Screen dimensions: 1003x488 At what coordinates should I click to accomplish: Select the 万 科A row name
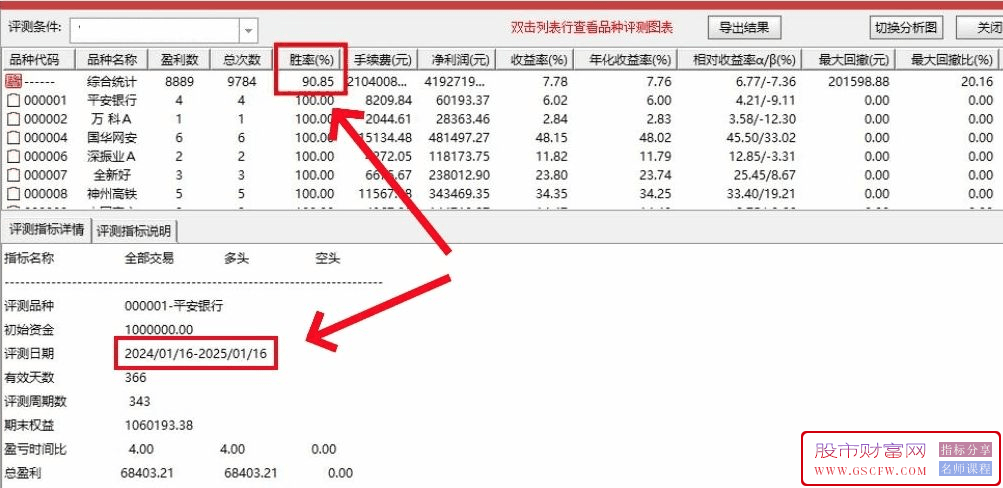[x=112, y=119]
